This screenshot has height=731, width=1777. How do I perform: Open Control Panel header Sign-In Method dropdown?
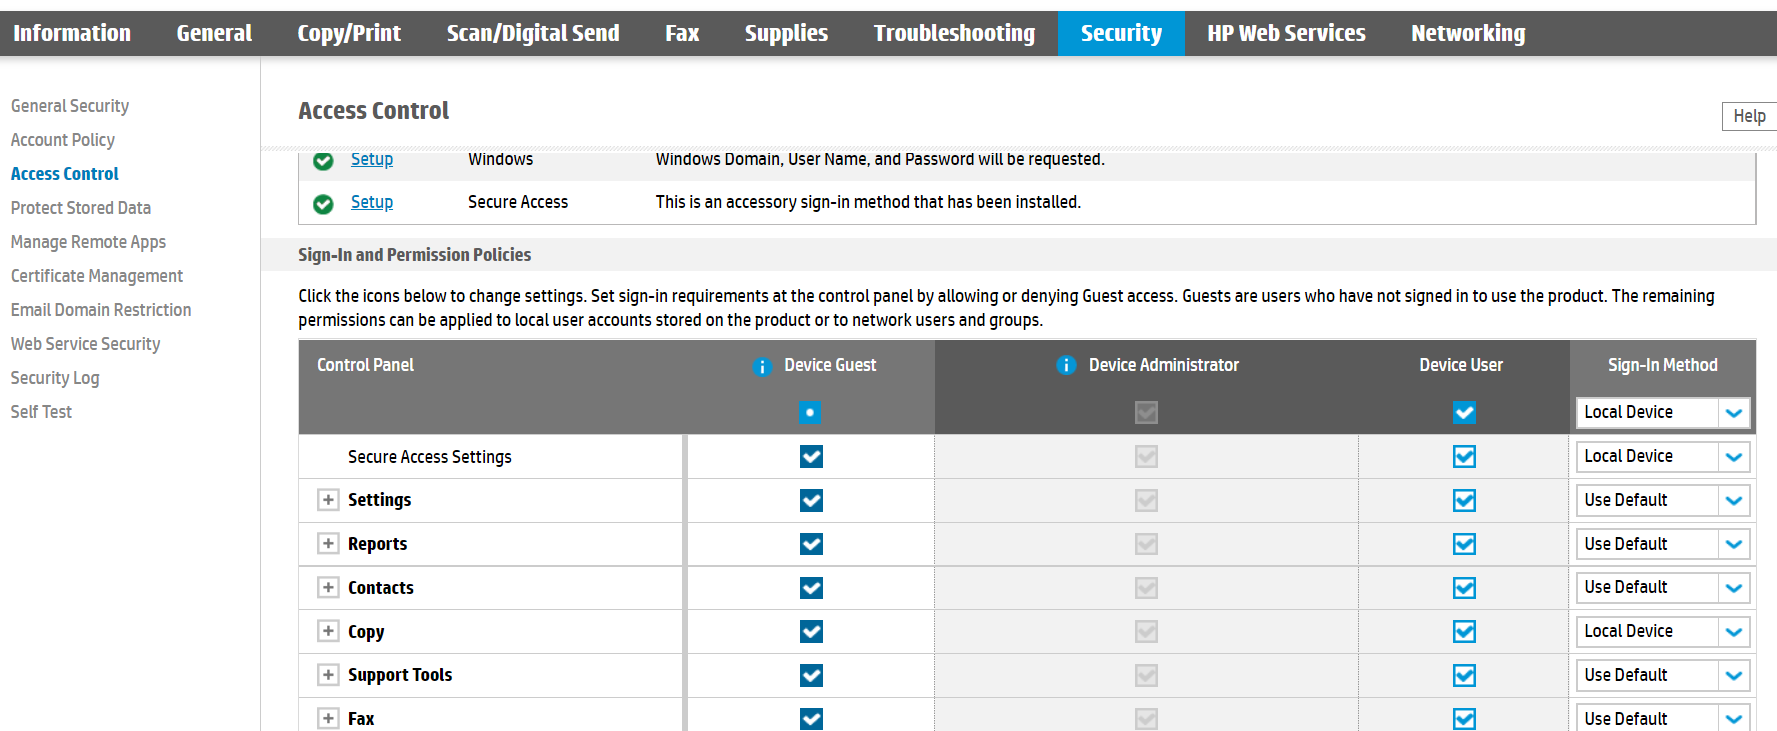coord(1663,412)
